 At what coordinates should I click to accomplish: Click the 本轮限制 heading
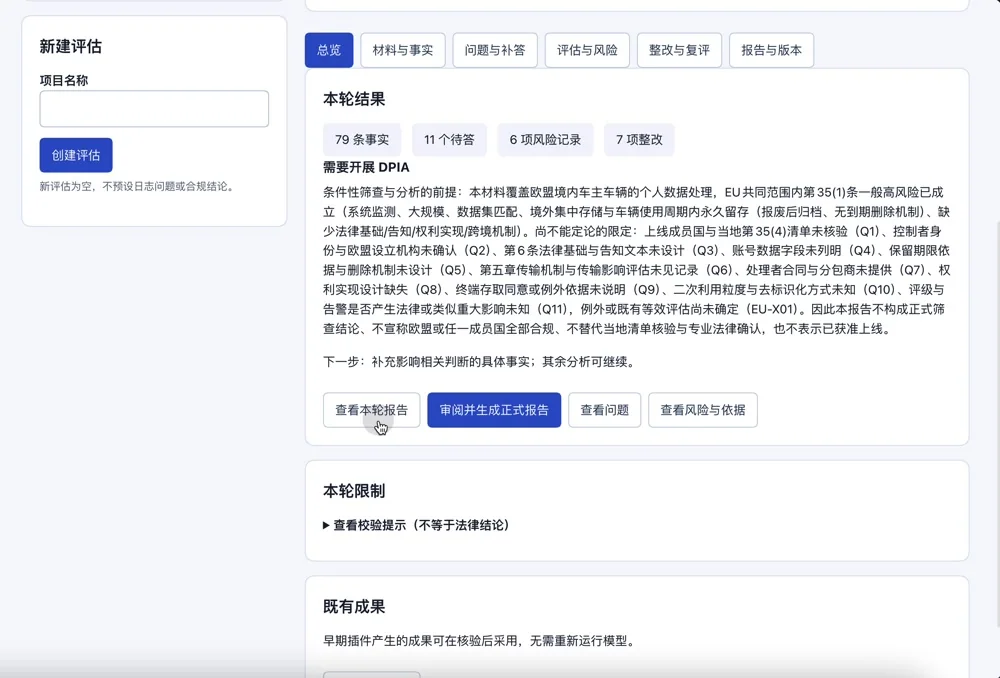354,490
